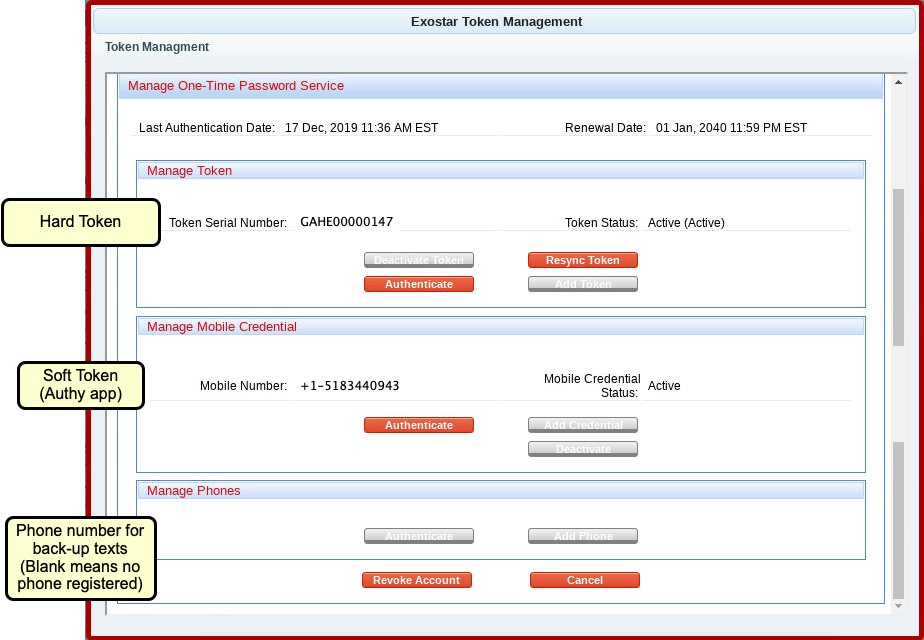Click the greyed Add Credential button
The image size is (924, 640).
tap(582, 425)
